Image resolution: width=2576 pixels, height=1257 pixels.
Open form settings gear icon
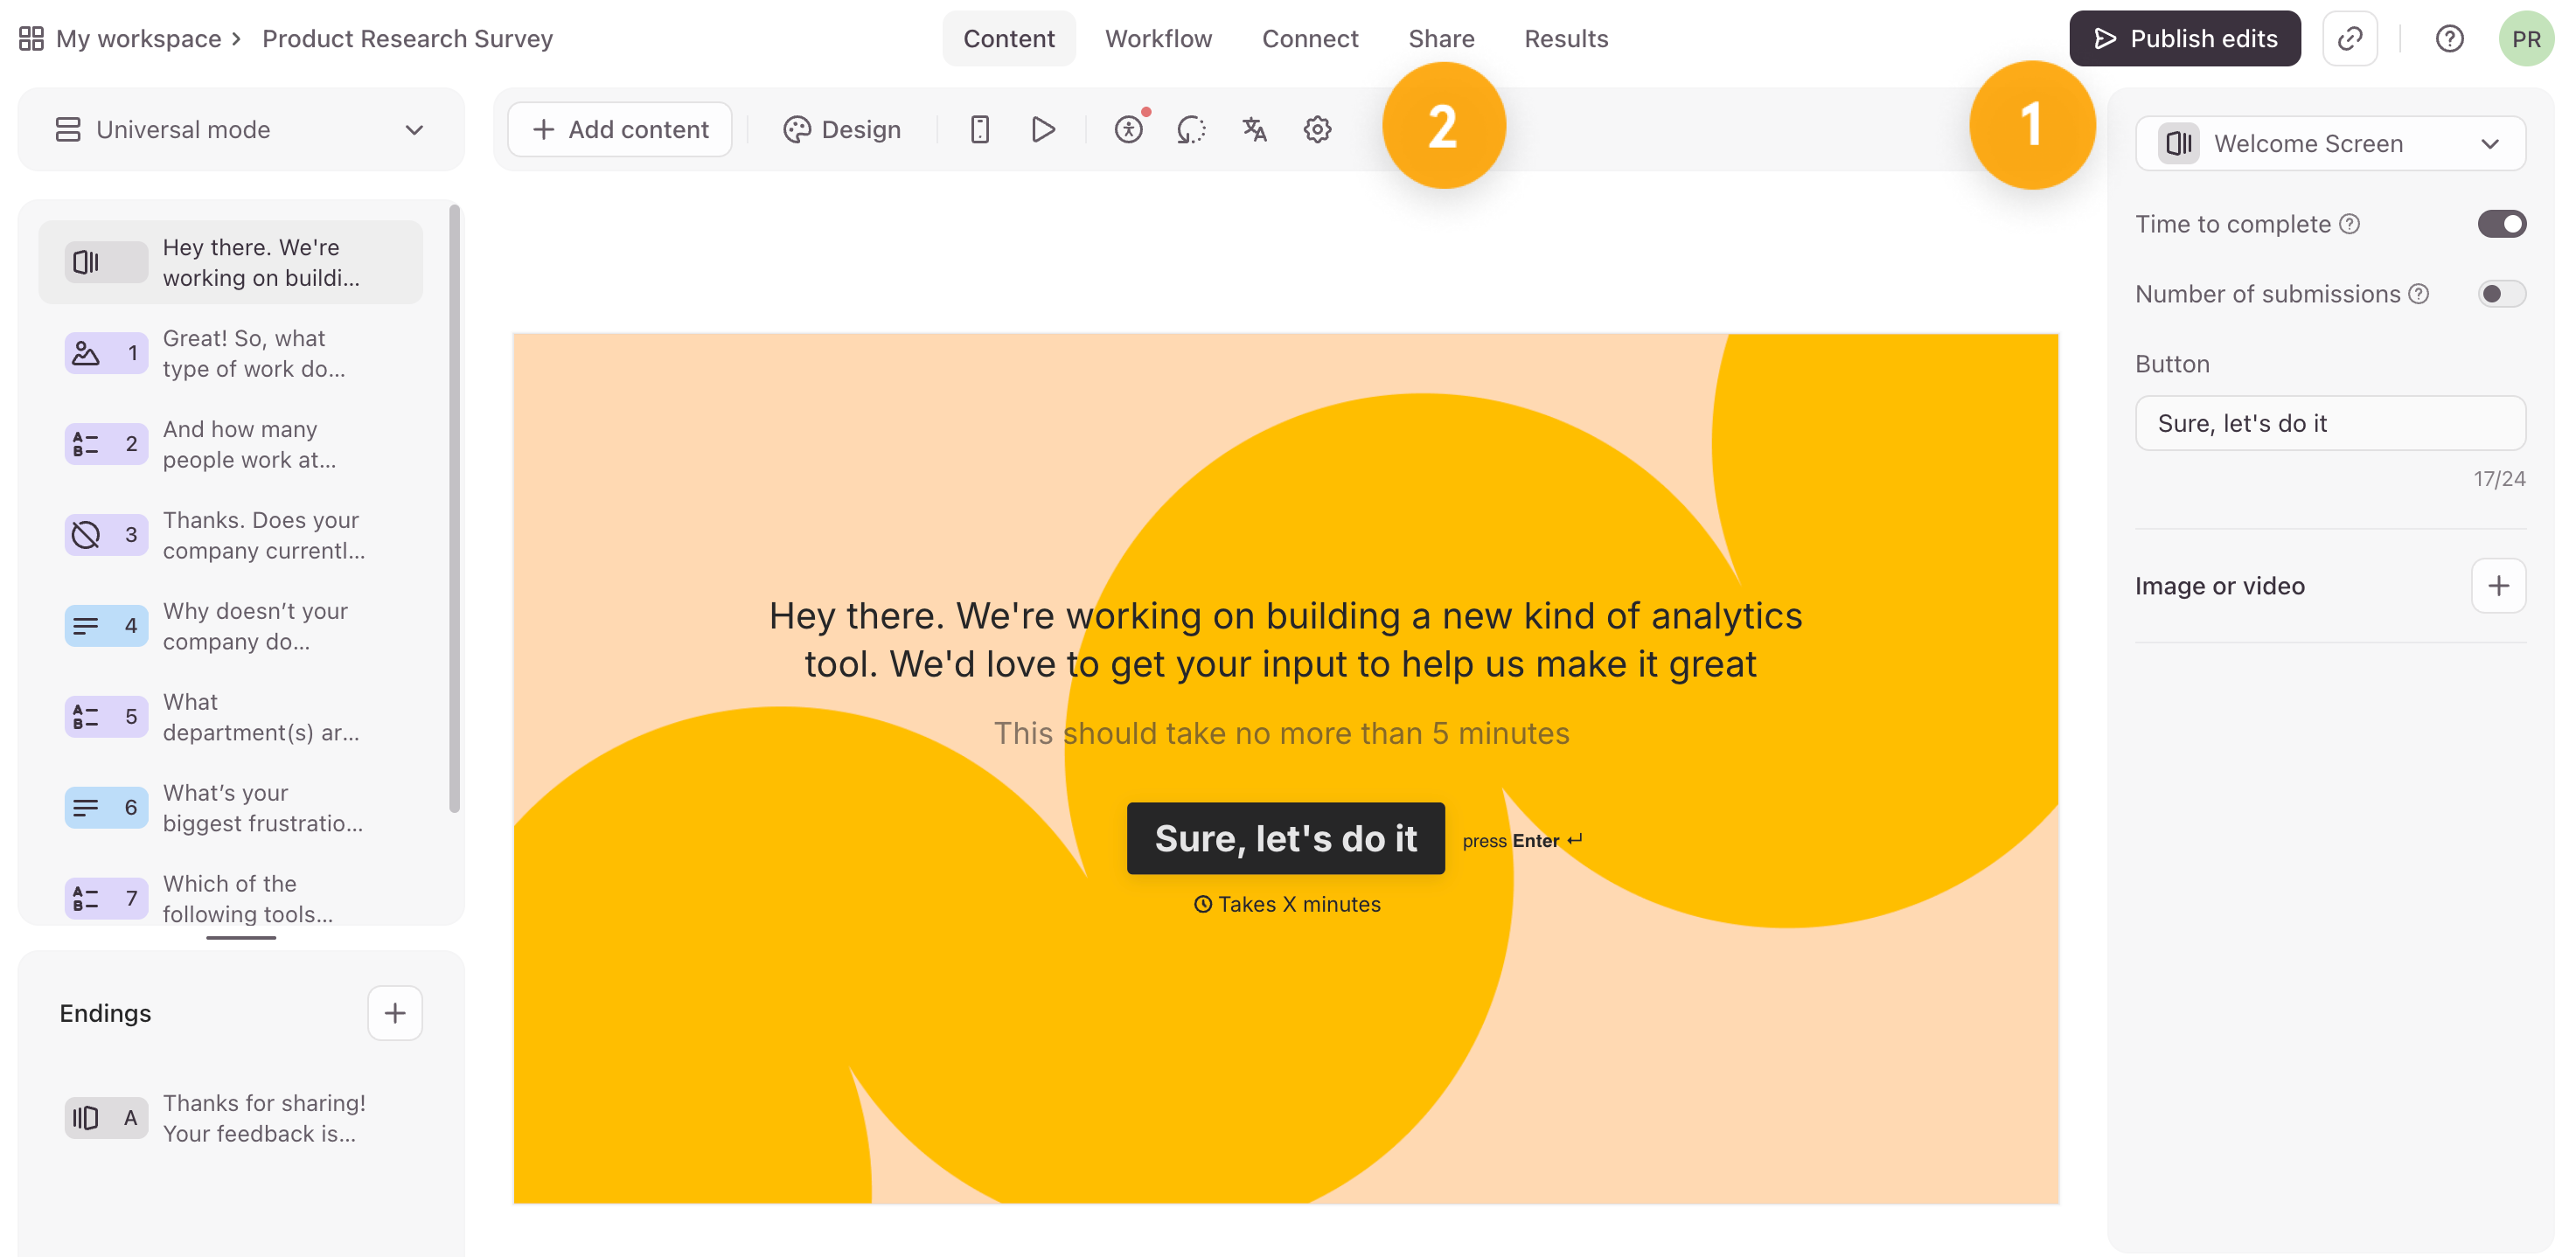tap(1317, 130)
